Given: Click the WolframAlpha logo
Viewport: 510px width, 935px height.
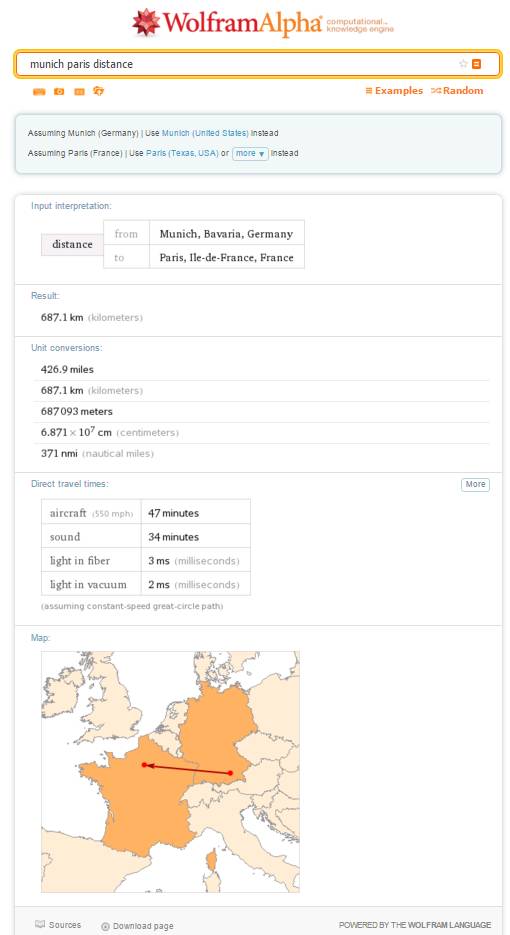Looking at the screenshot, I should [262, 23].
